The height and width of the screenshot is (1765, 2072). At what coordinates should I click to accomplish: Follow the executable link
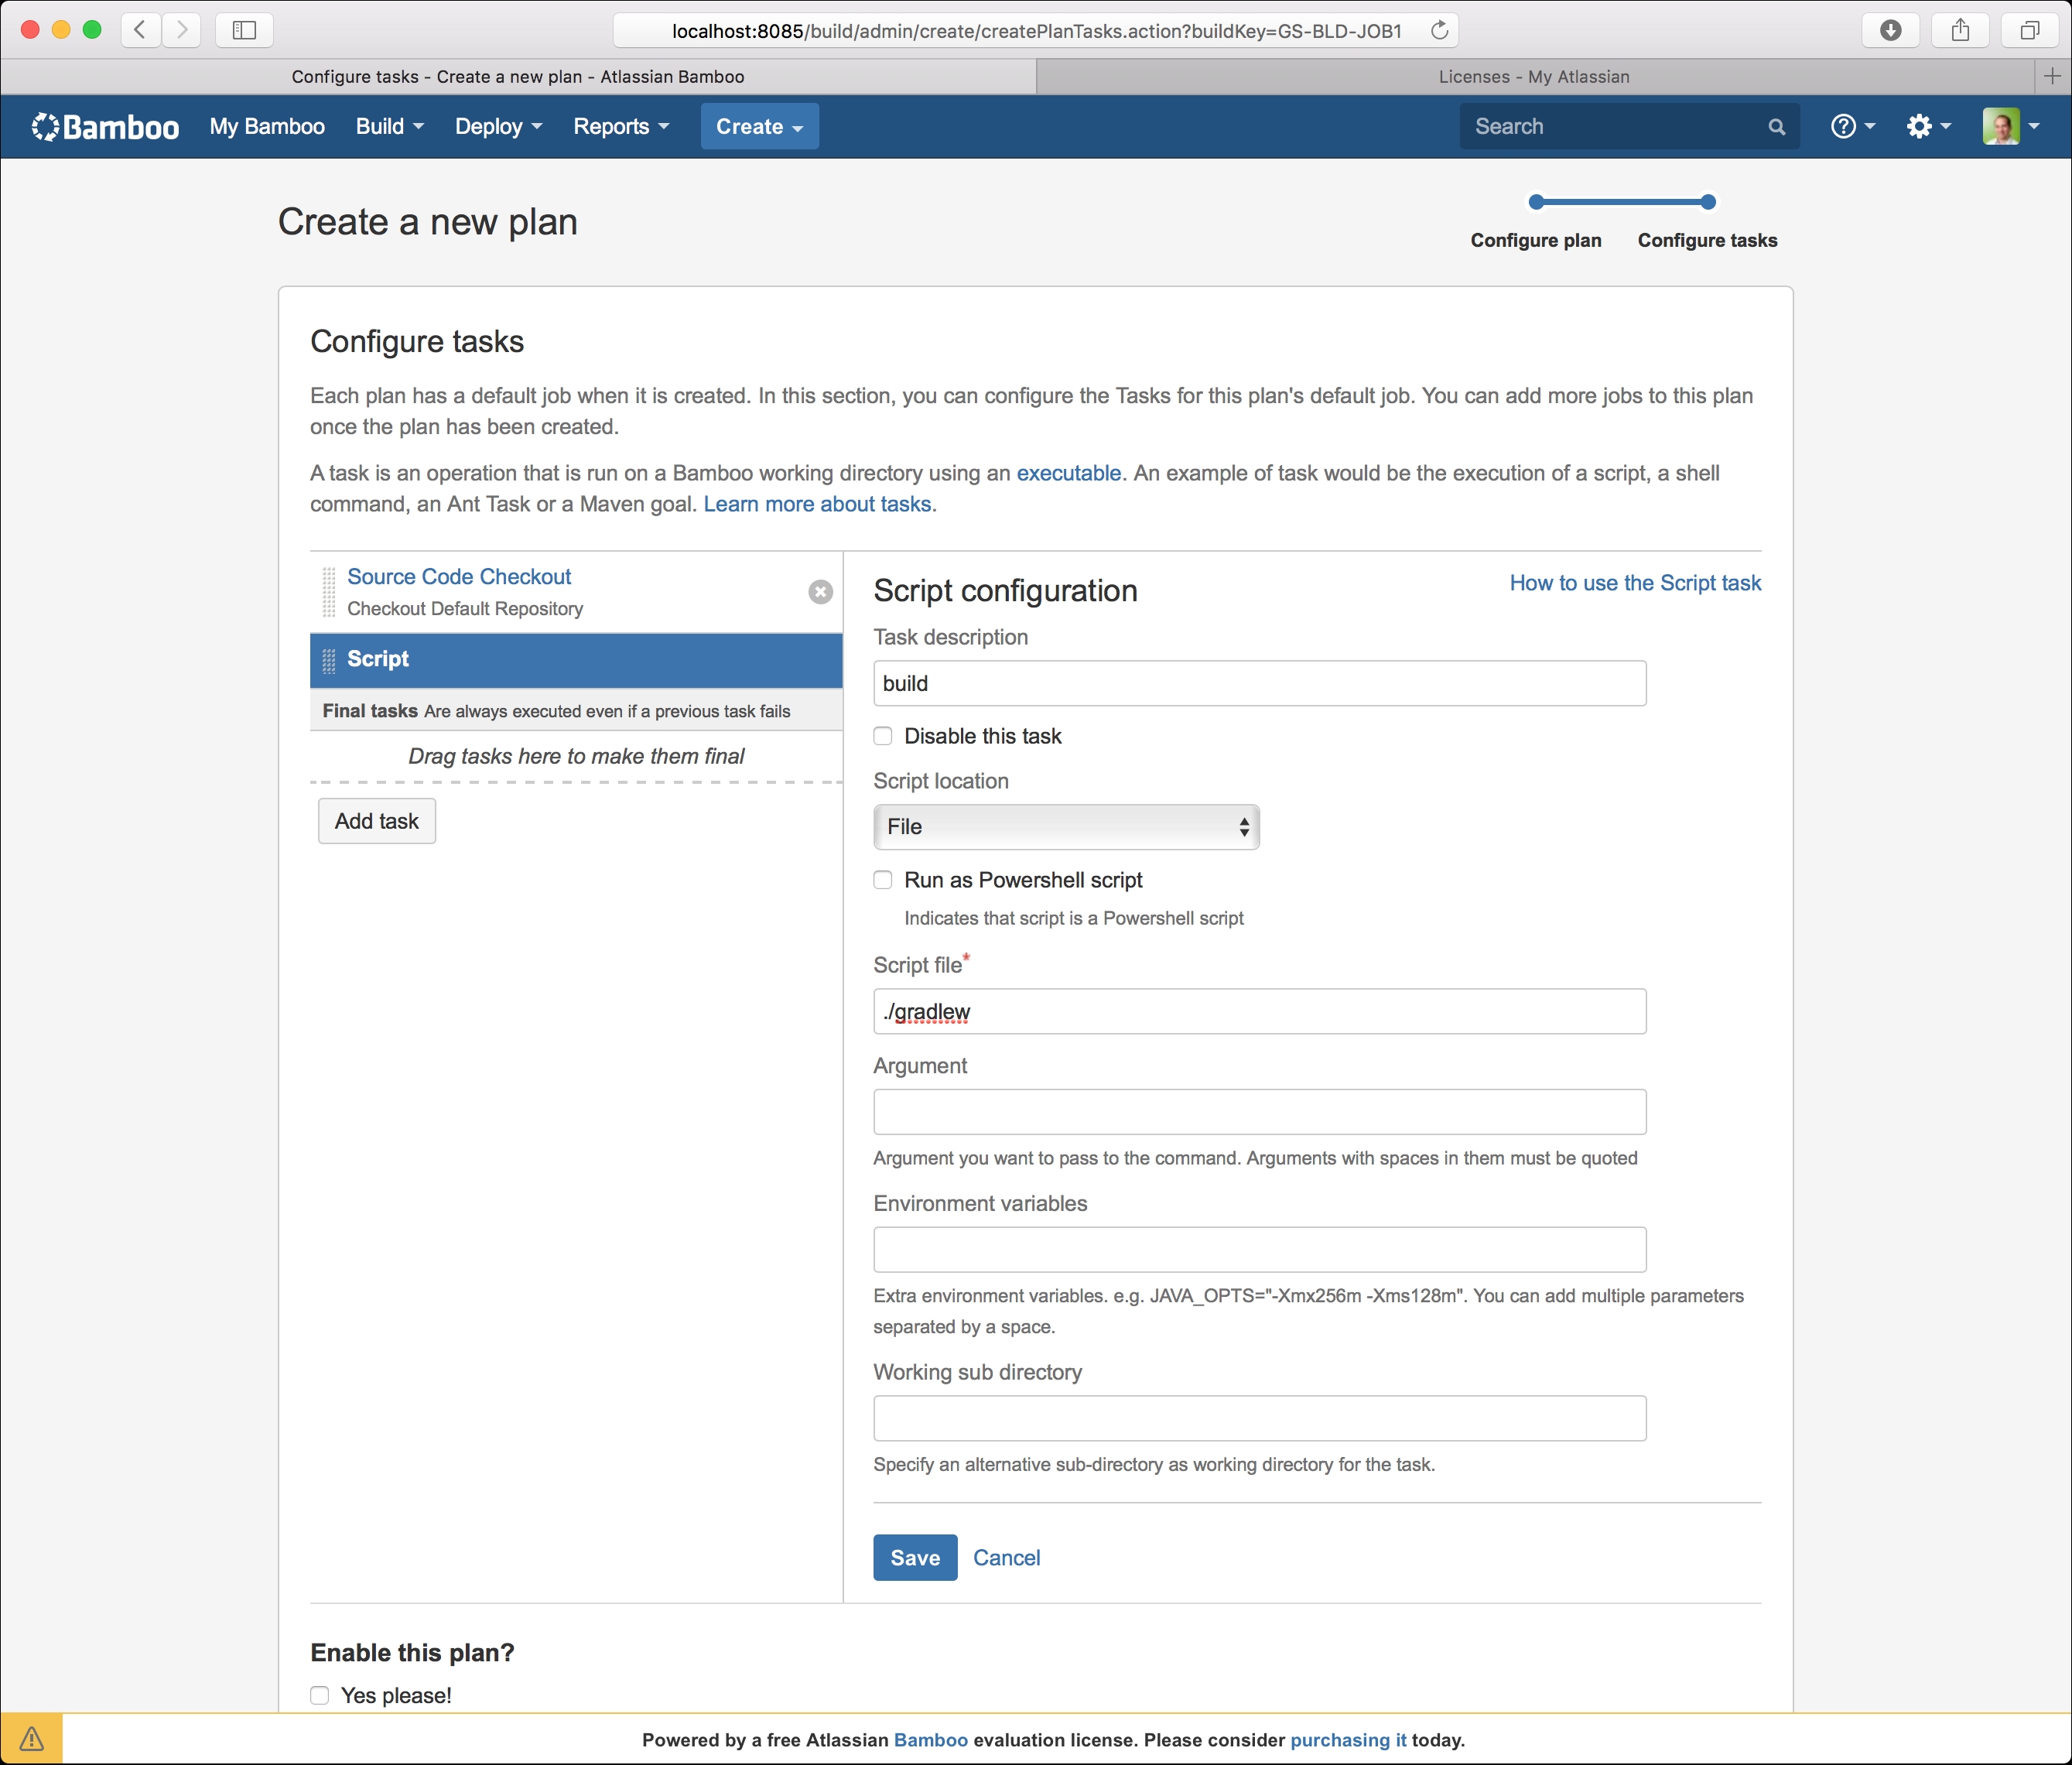[x=1068, y=473]
